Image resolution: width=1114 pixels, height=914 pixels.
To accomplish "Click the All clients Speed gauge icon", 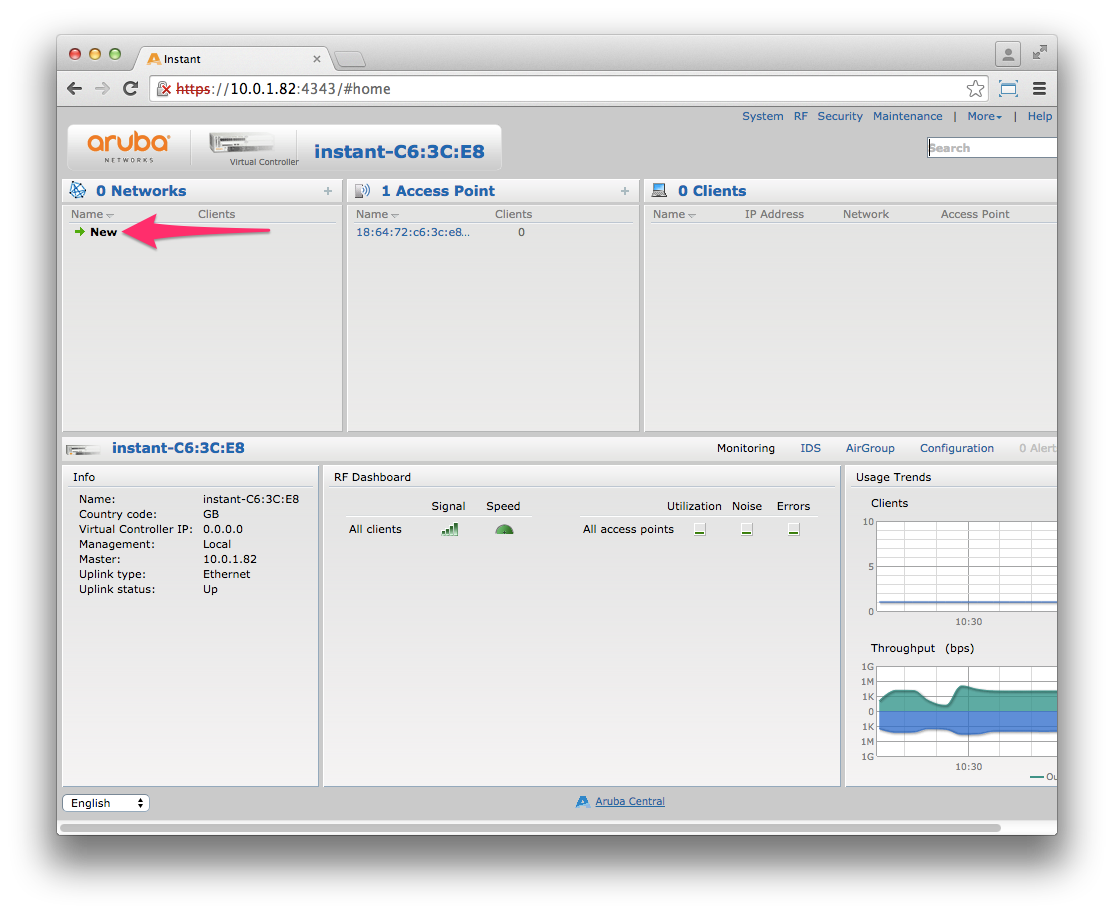I will coord(504,529).
